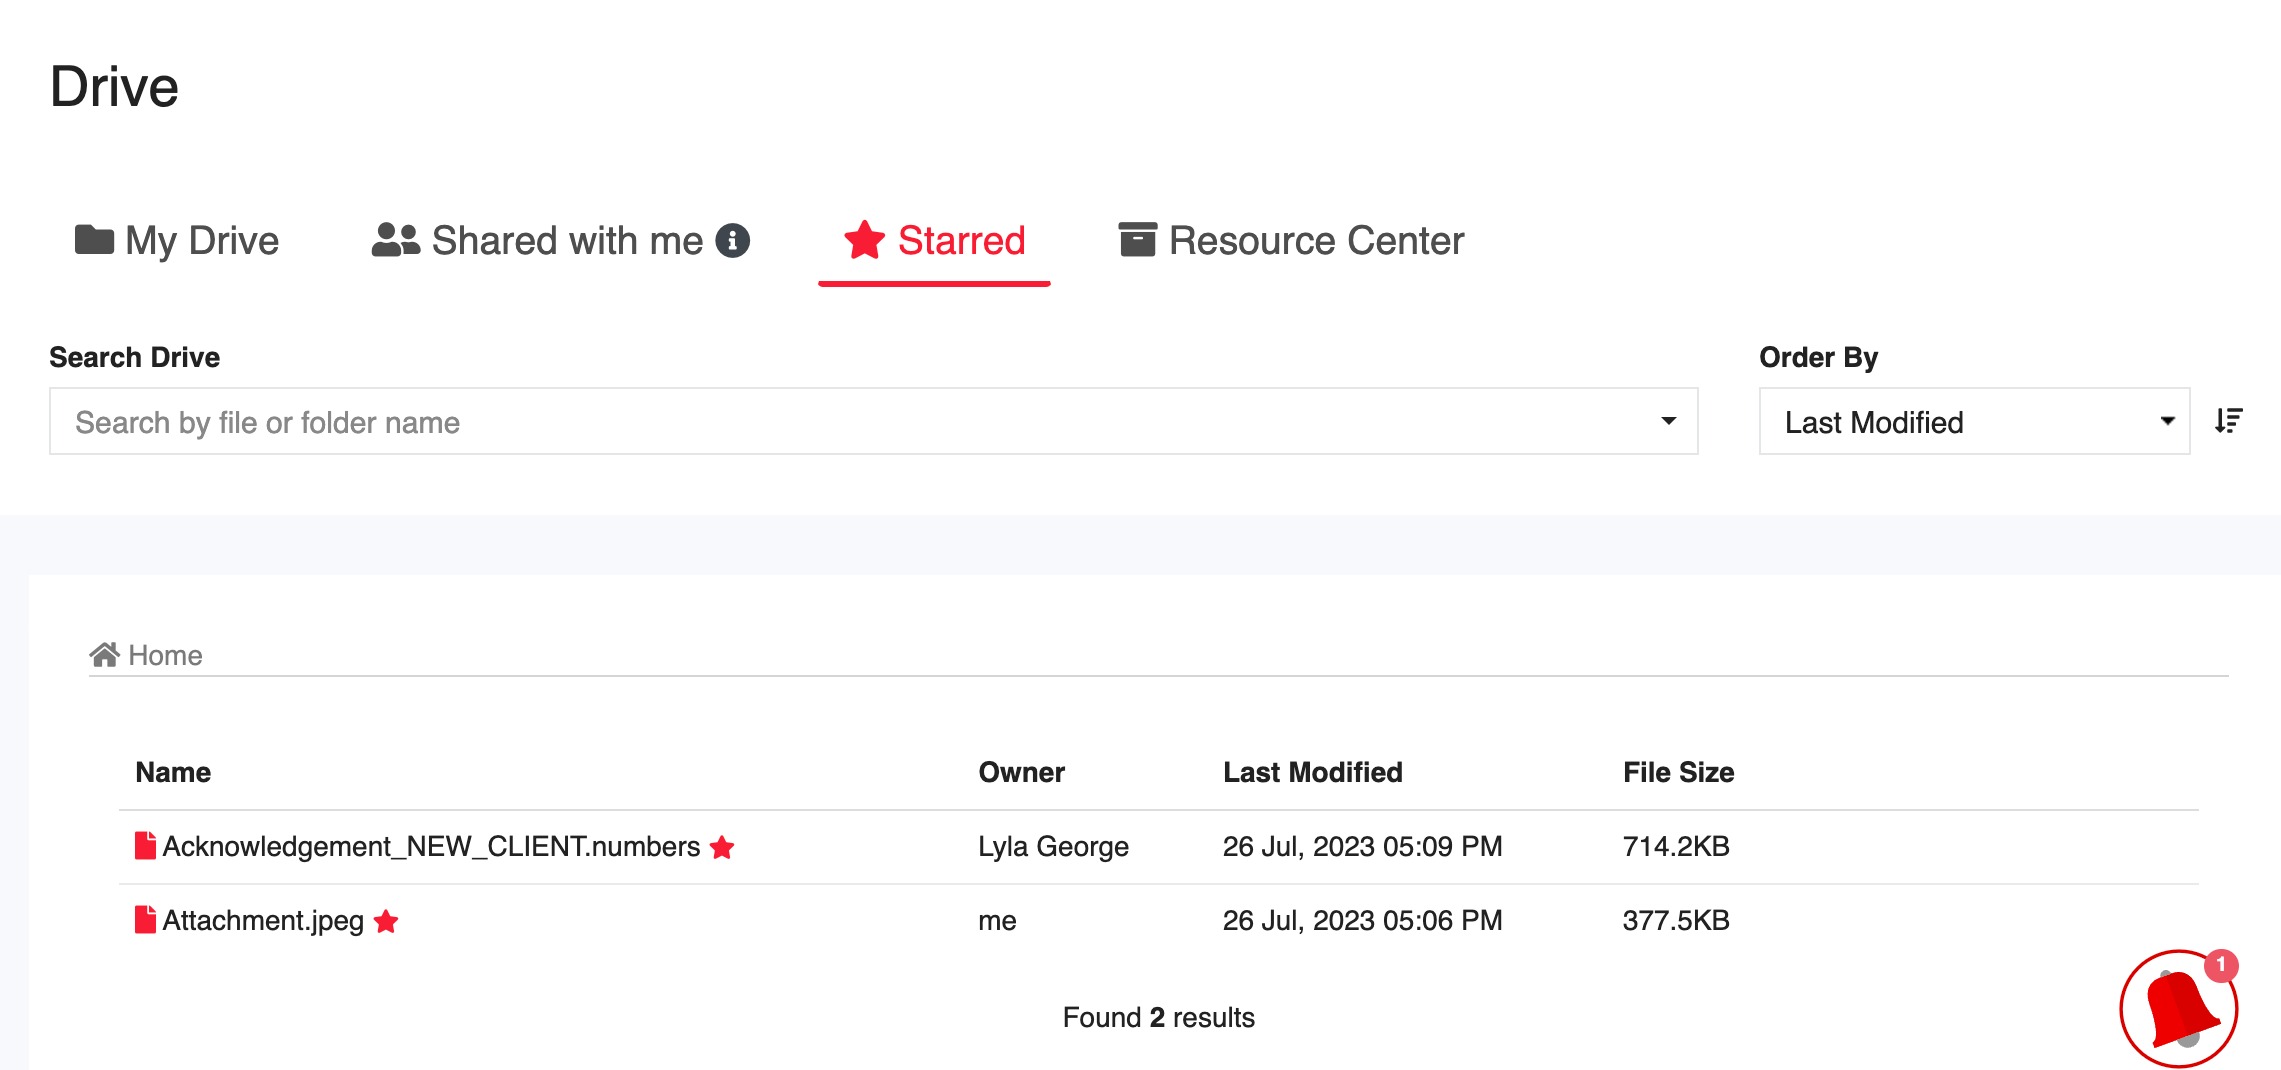Click the info icon beside Shared with me

pos(733,241)
